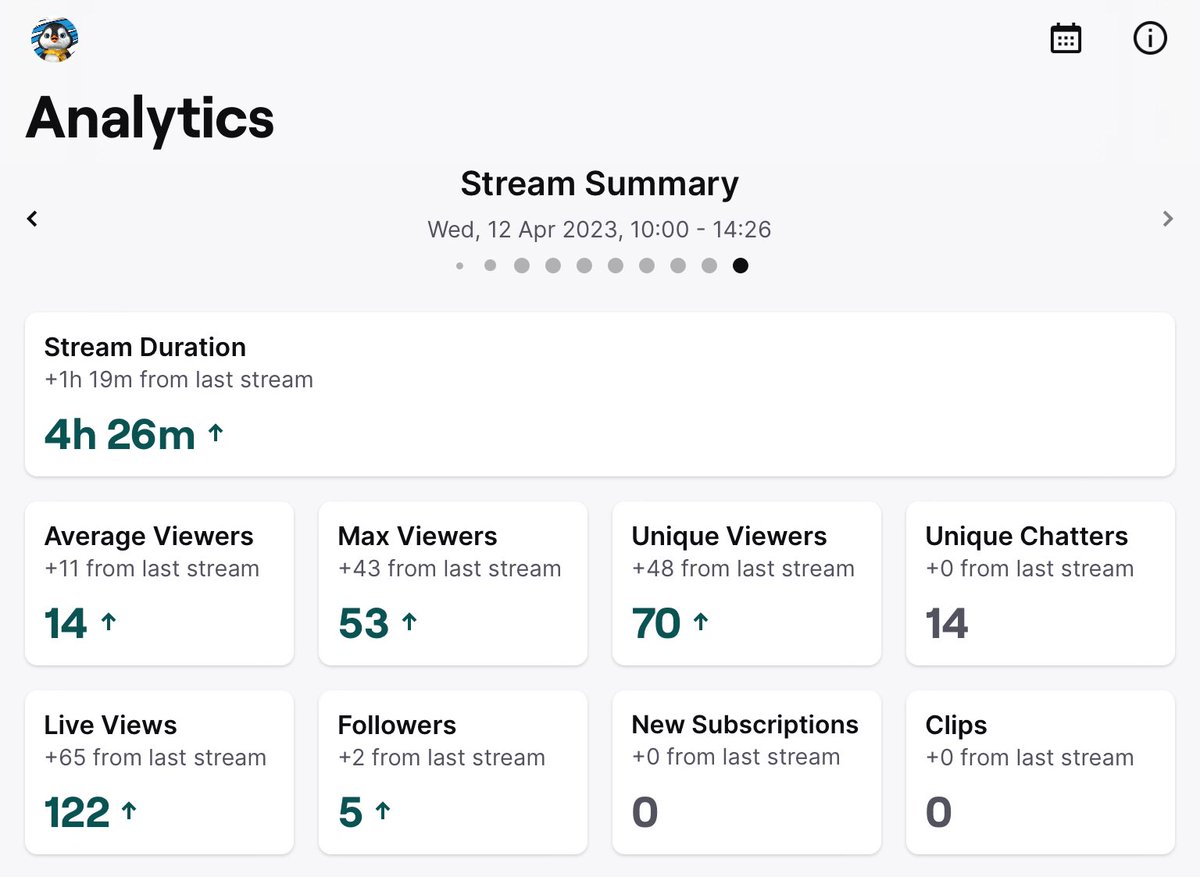The image size is (1200, 877).
Task: Select the last black pagination dot
Action: click(740, 266)
